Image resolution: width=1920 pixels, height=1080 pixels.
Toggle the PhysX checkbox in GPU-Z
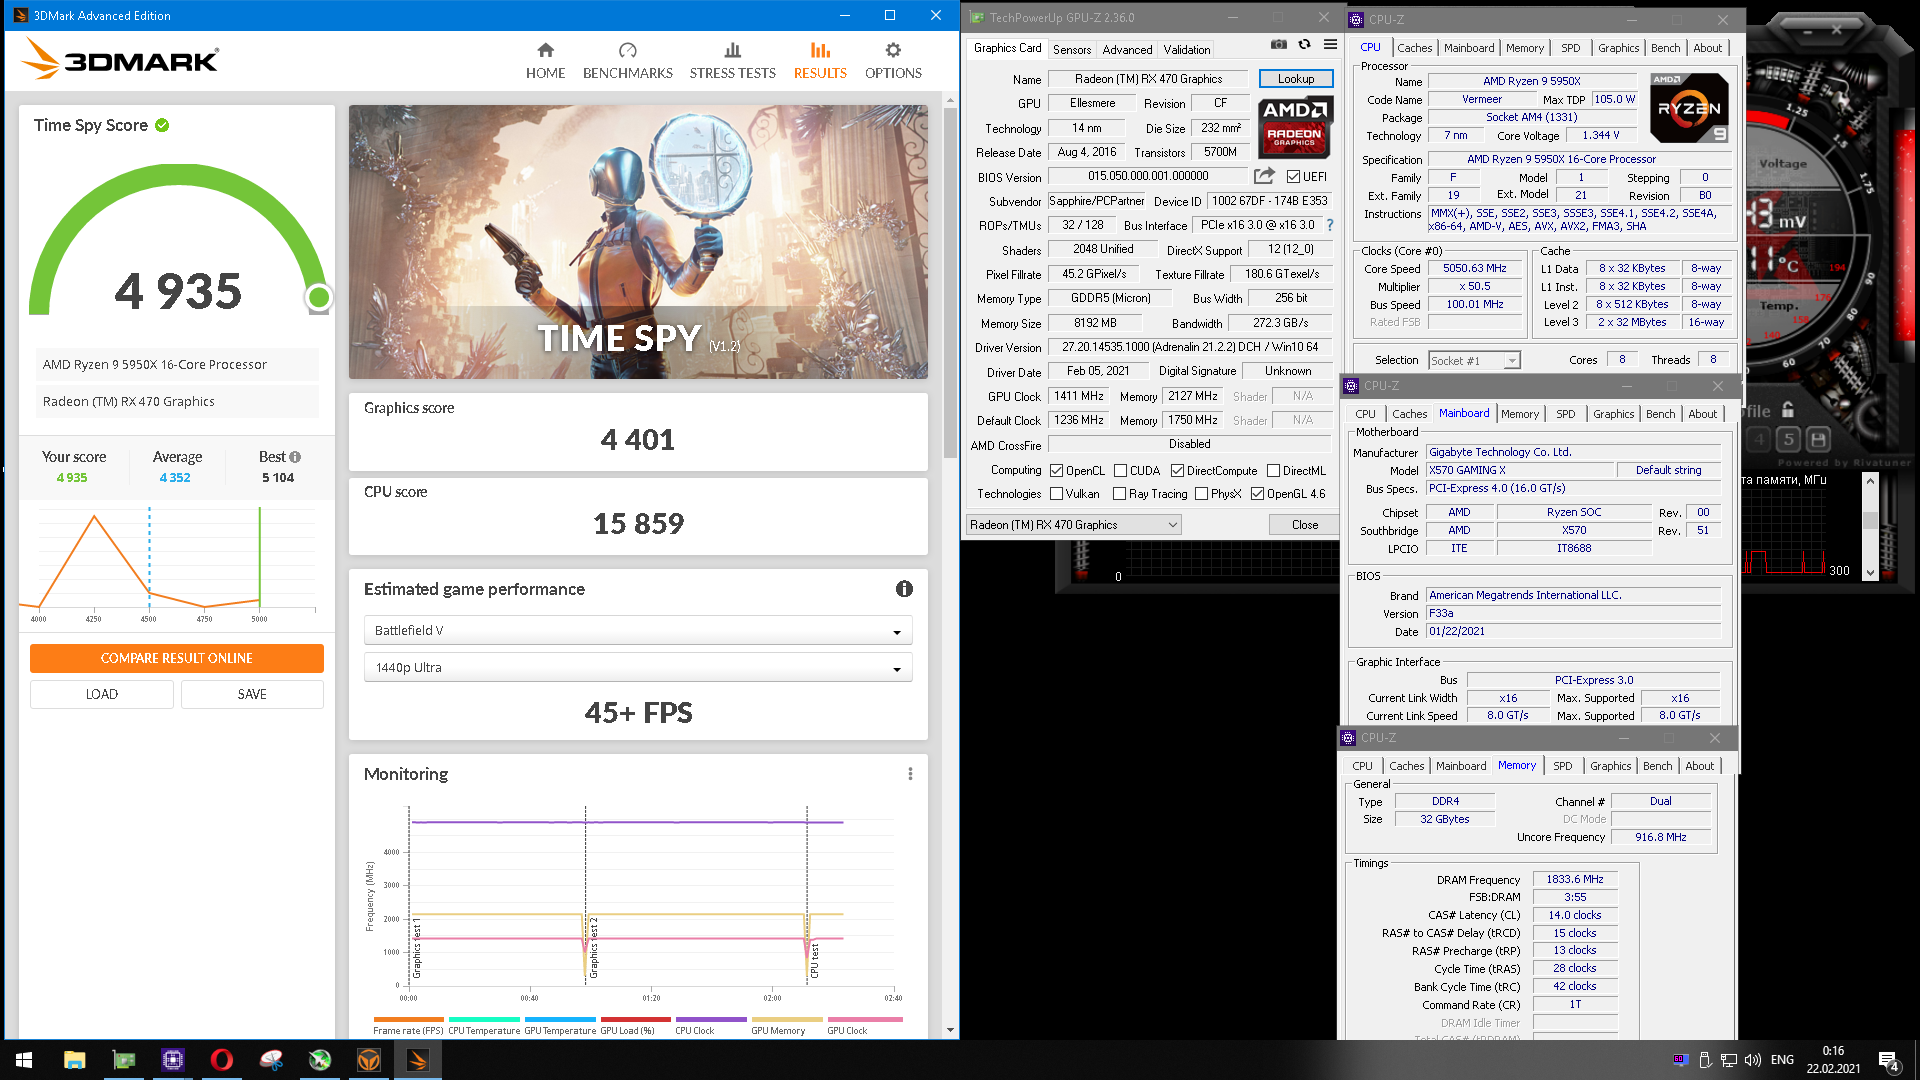point(1201,494)
